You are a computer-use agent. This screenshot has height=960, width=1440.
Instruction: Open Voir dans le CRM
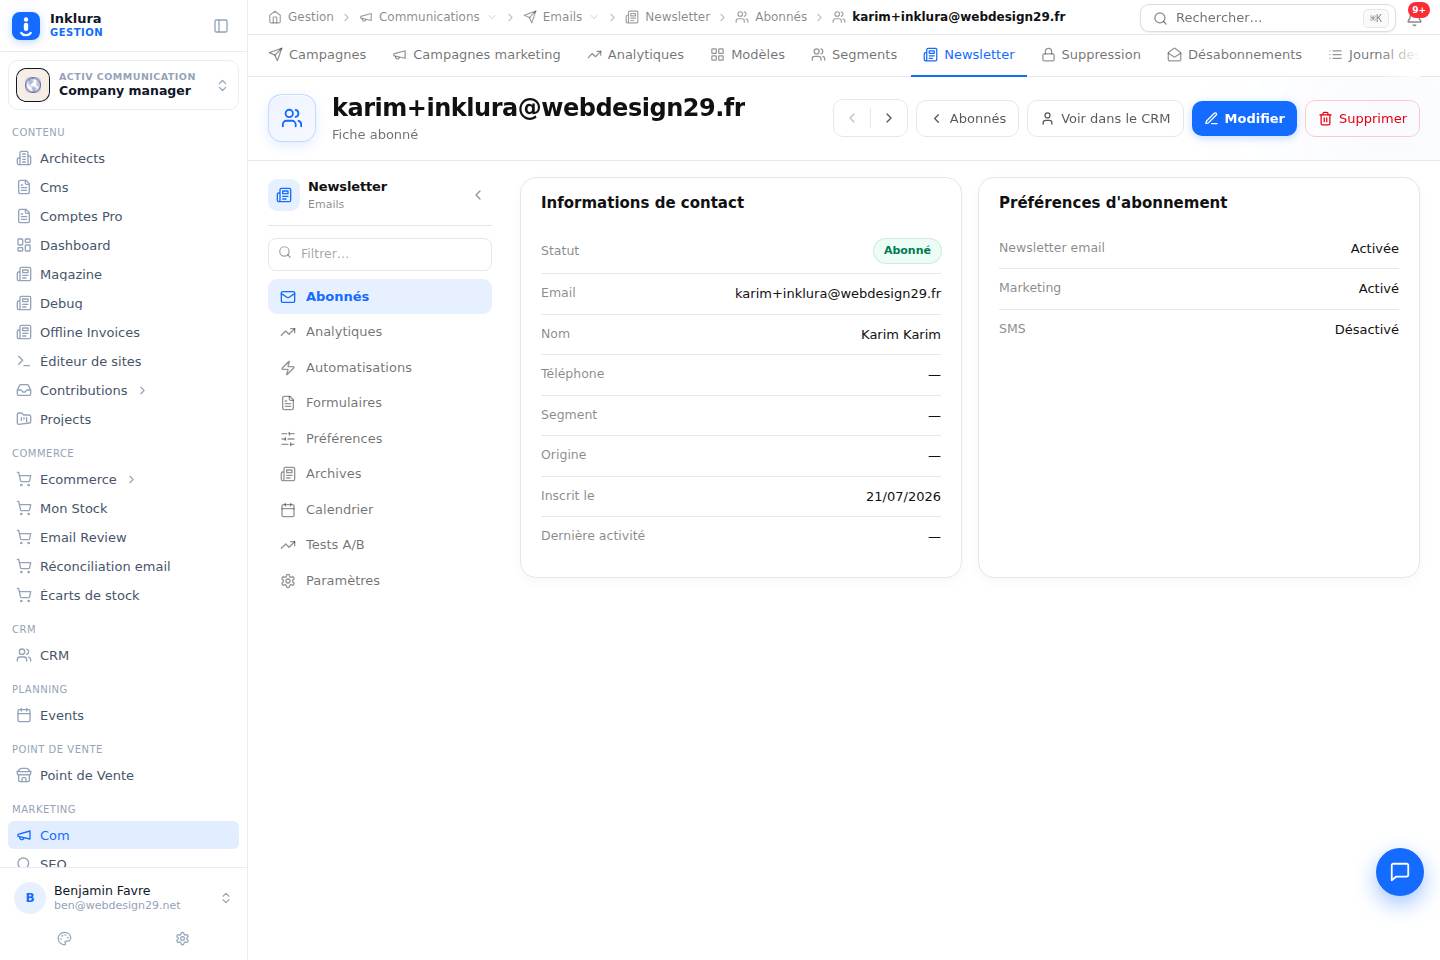pos(1105,118)
